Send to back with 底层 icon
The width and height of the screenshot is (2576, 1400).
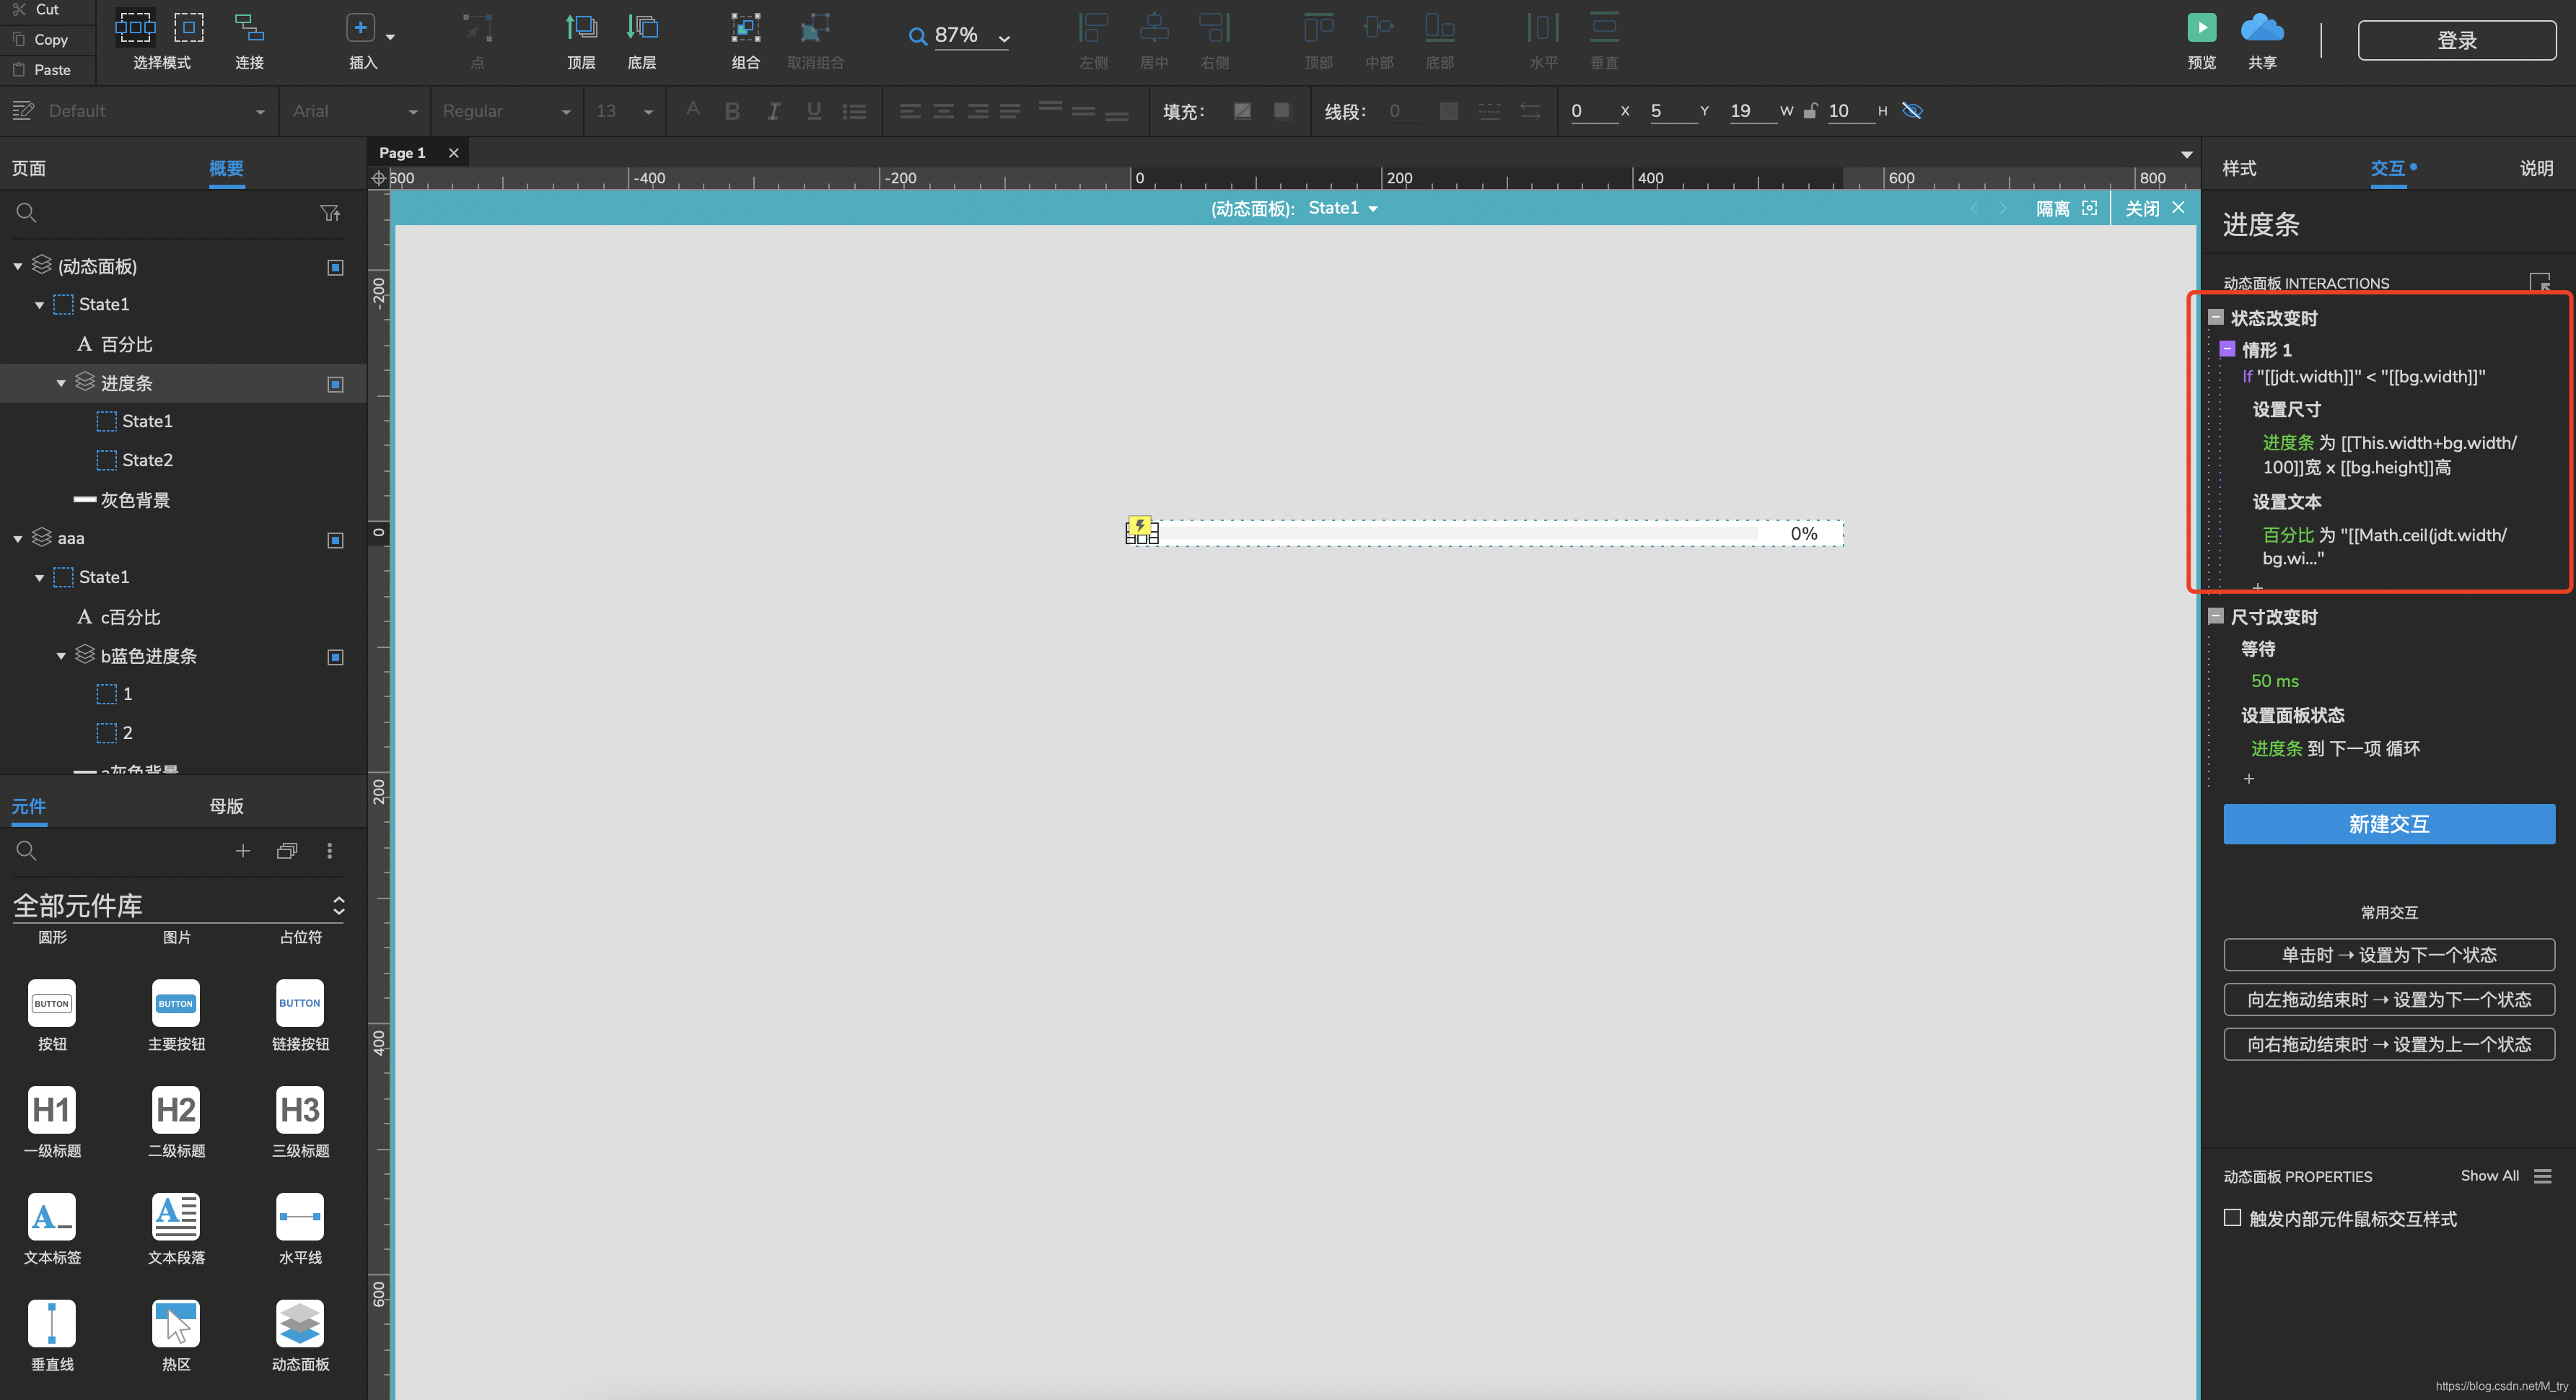(x=642, y=27)
